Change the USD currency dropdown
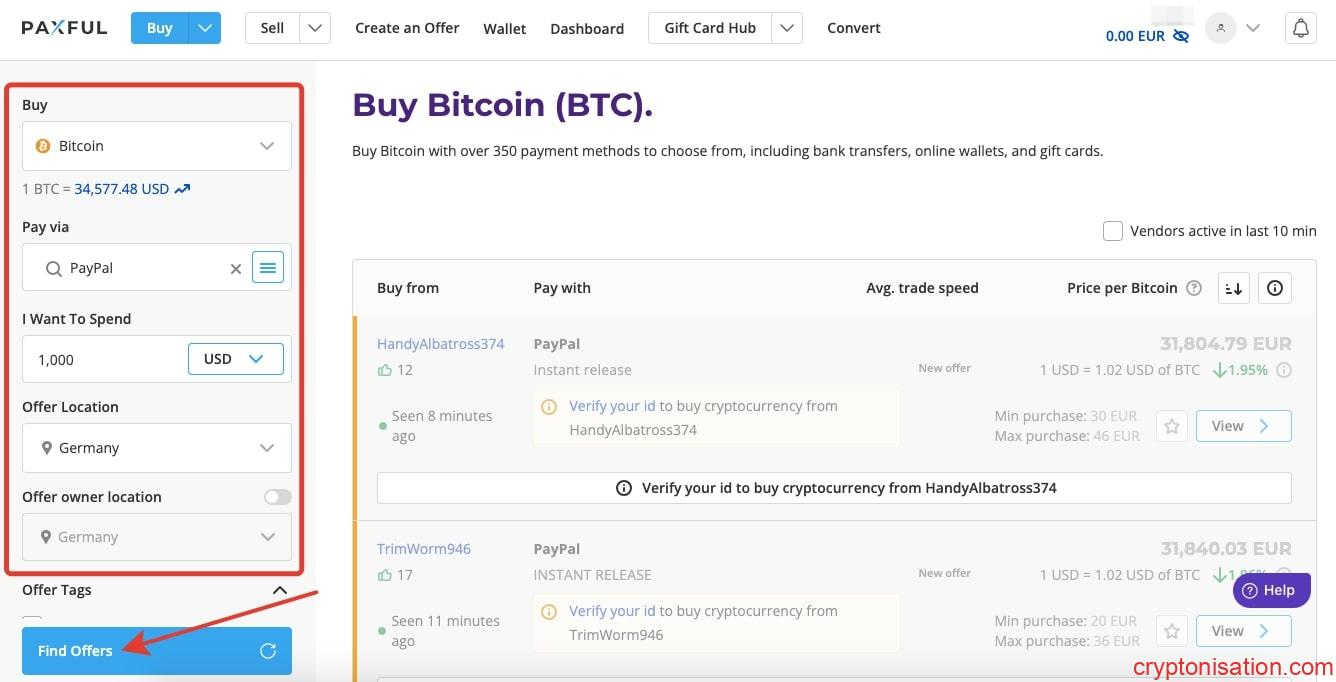This screenshot has width=1336, height=682. (236, 359)
